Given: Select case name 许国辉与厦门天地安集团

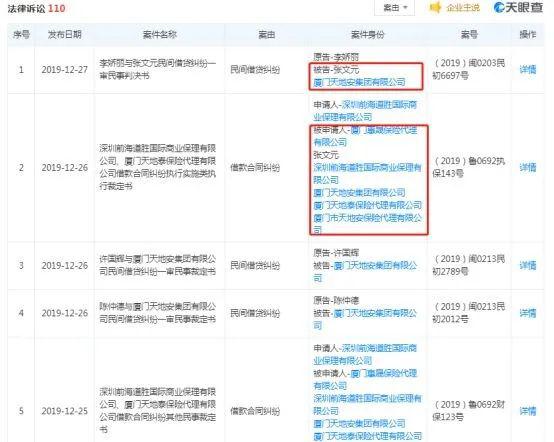Looking at the screenshot, I should pos(158,265).
